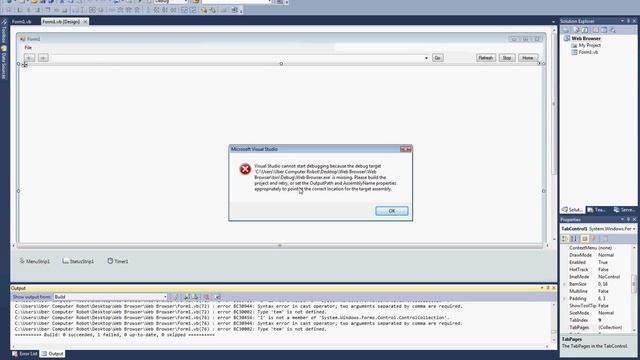The image size is (640, 360).
Task: Toggle Categorized view in Properties
Action: pyautogui.click(x=565, y=239)
